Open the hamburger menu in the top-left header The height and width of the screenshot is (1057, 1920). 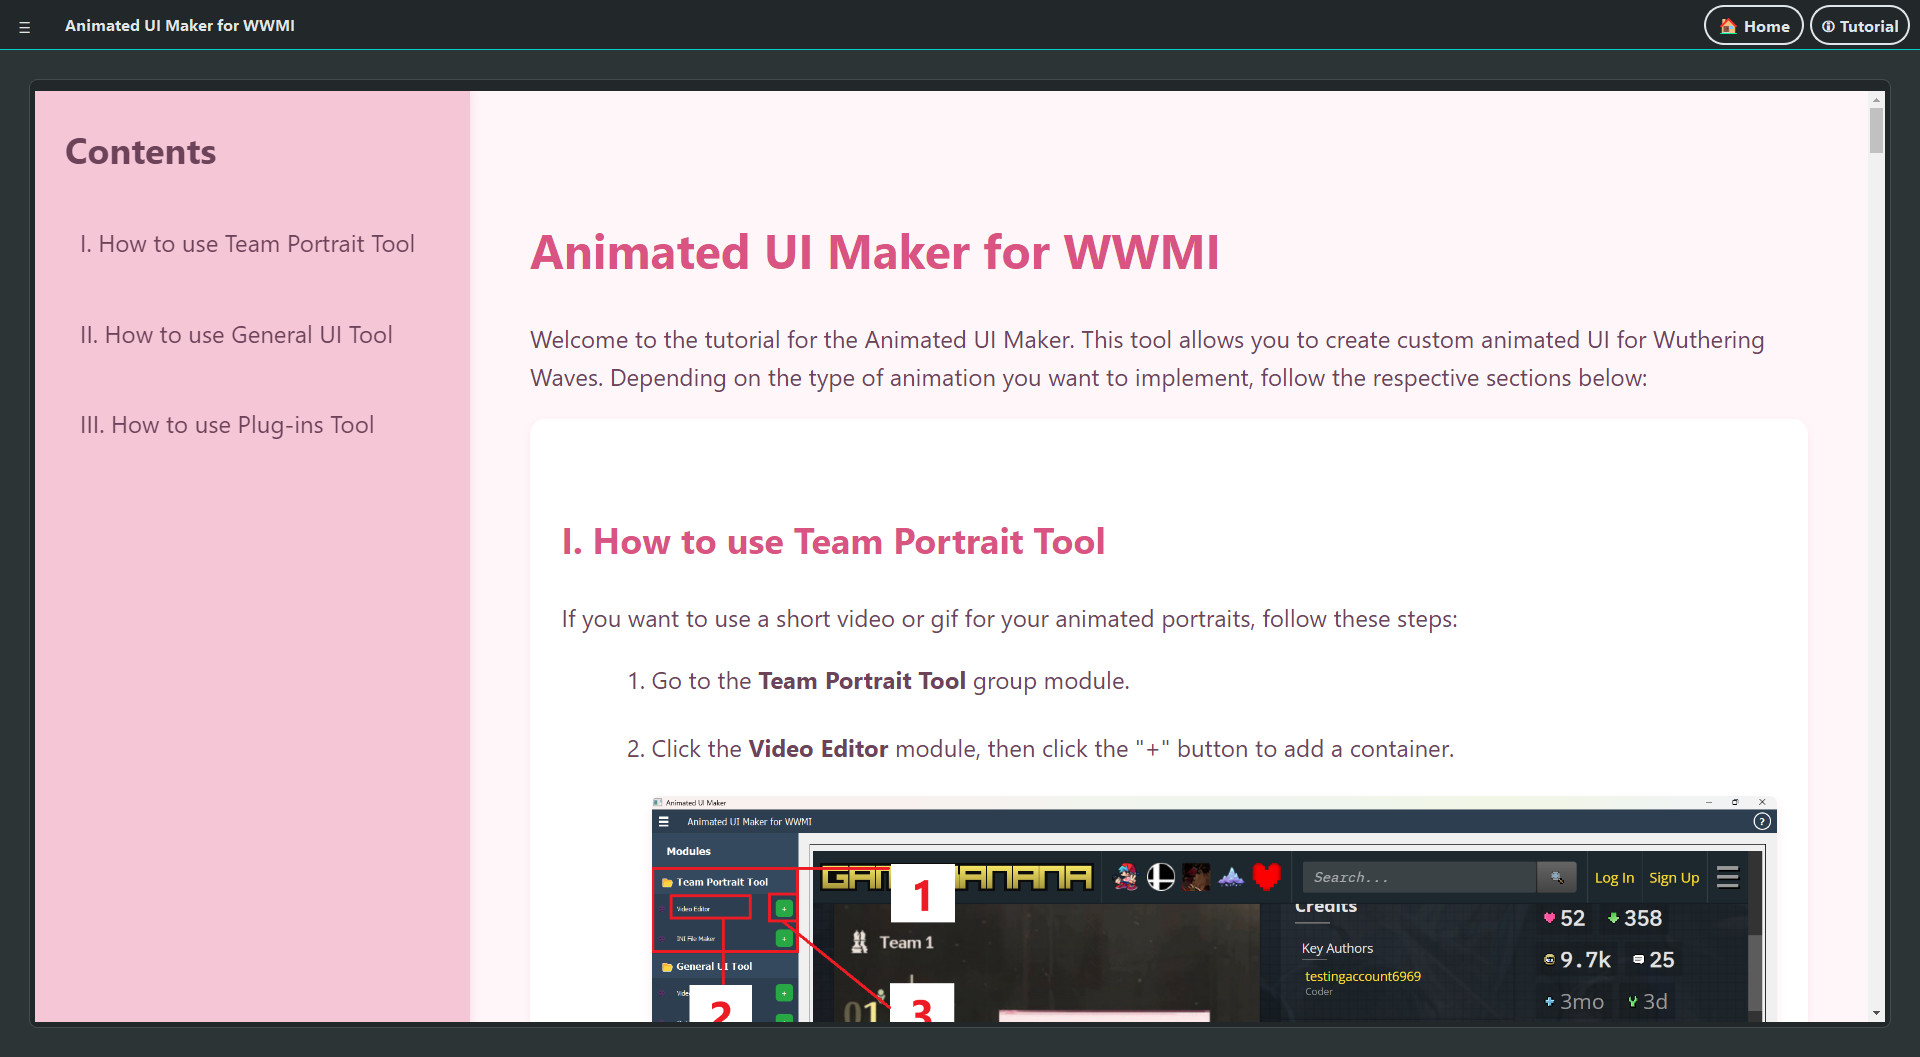tap(24, 25)
